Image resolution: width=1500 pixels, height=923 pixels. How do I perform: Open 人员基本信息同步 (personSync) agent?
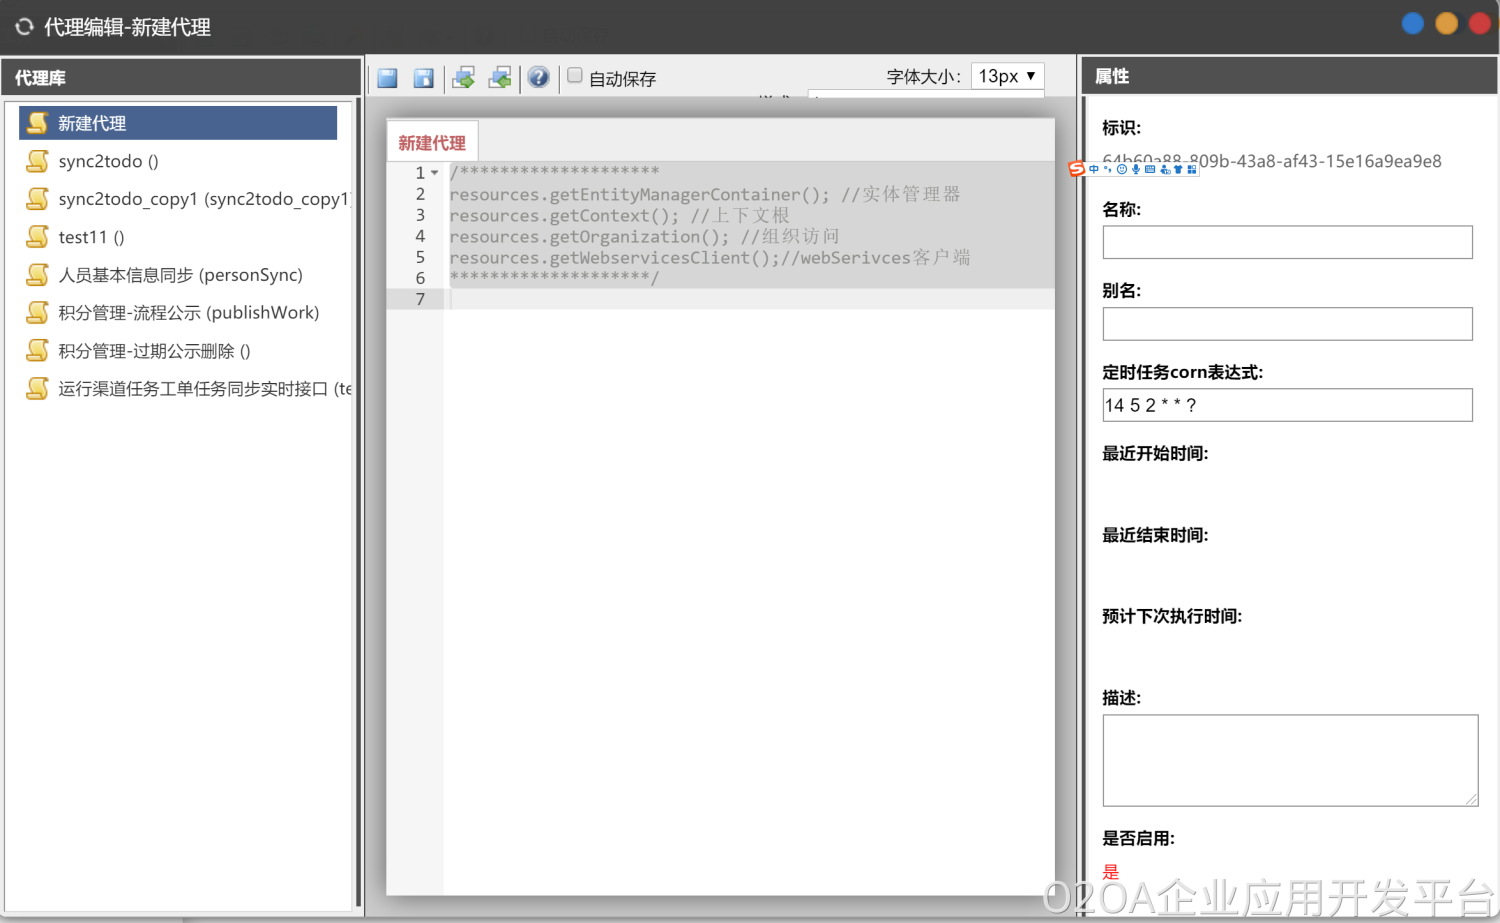[180, 275]
